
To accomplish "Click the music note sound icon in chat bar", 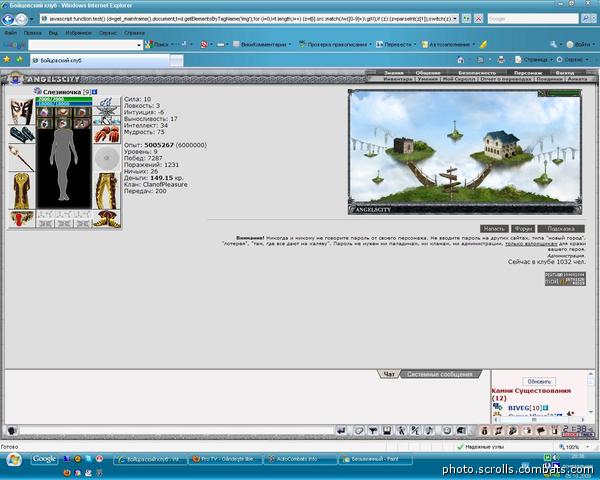I will pyautogui.click(x=429, y=431).
